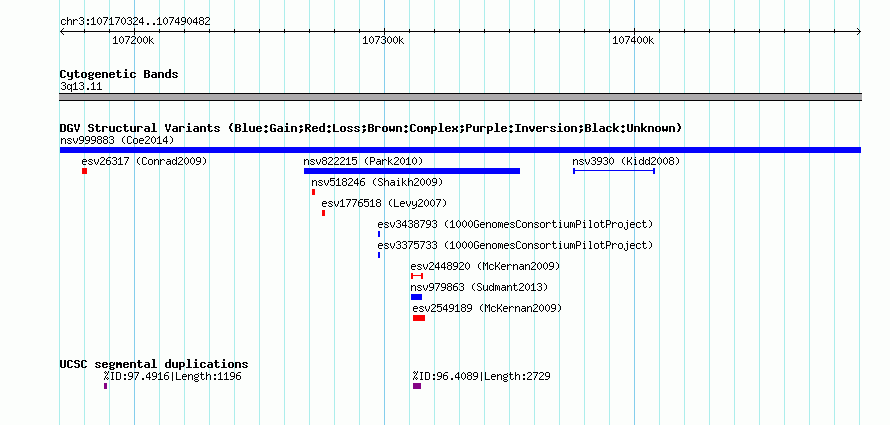The height and width of the screenshot is (425, 890).
Task: Click the chr3:107170324..107490482 coordinates text
Action: pos(135,22)
